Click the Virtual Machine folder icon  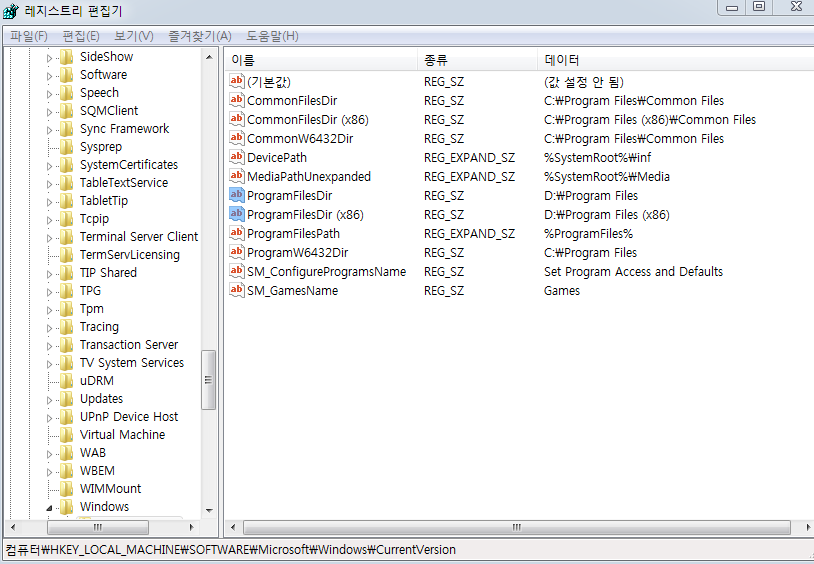66,435
